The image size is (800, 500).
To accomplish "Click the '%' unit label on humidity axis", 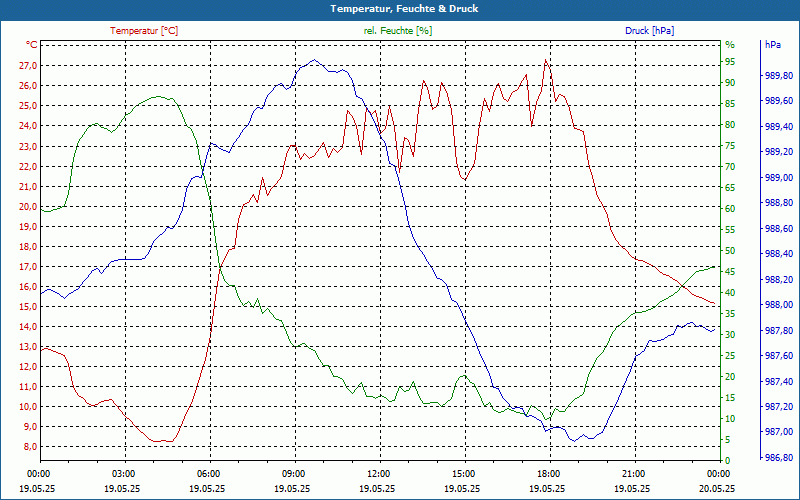I will tap(730, 45).
